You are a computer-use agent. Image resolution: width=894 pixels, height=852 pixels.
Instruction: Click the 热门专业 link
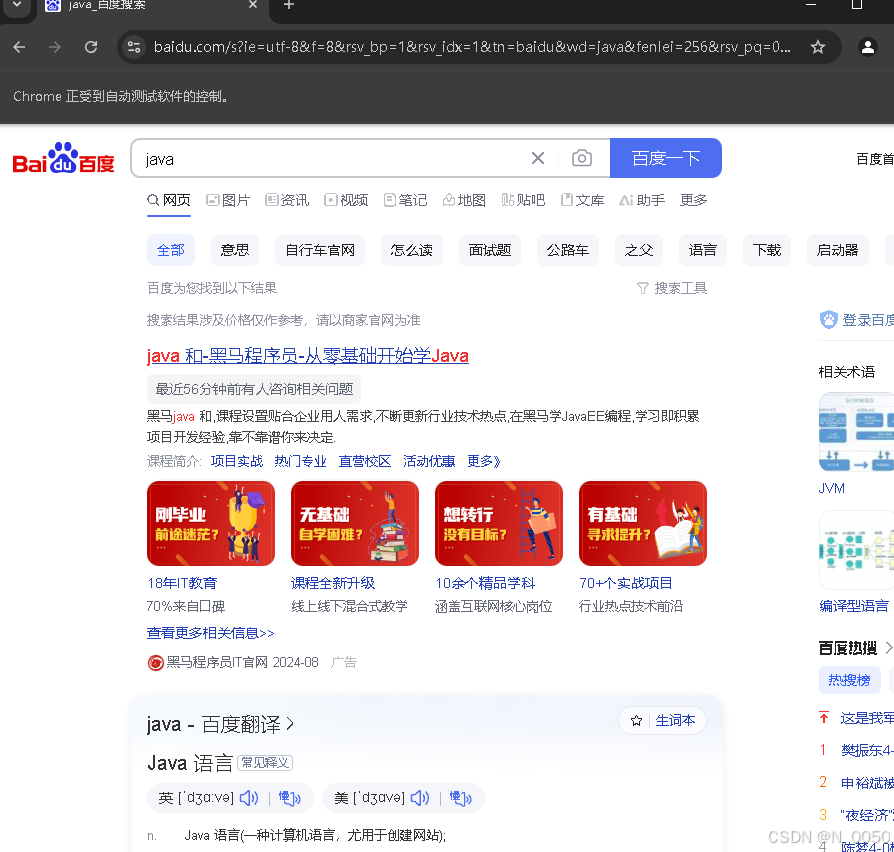tap(300, 461)
